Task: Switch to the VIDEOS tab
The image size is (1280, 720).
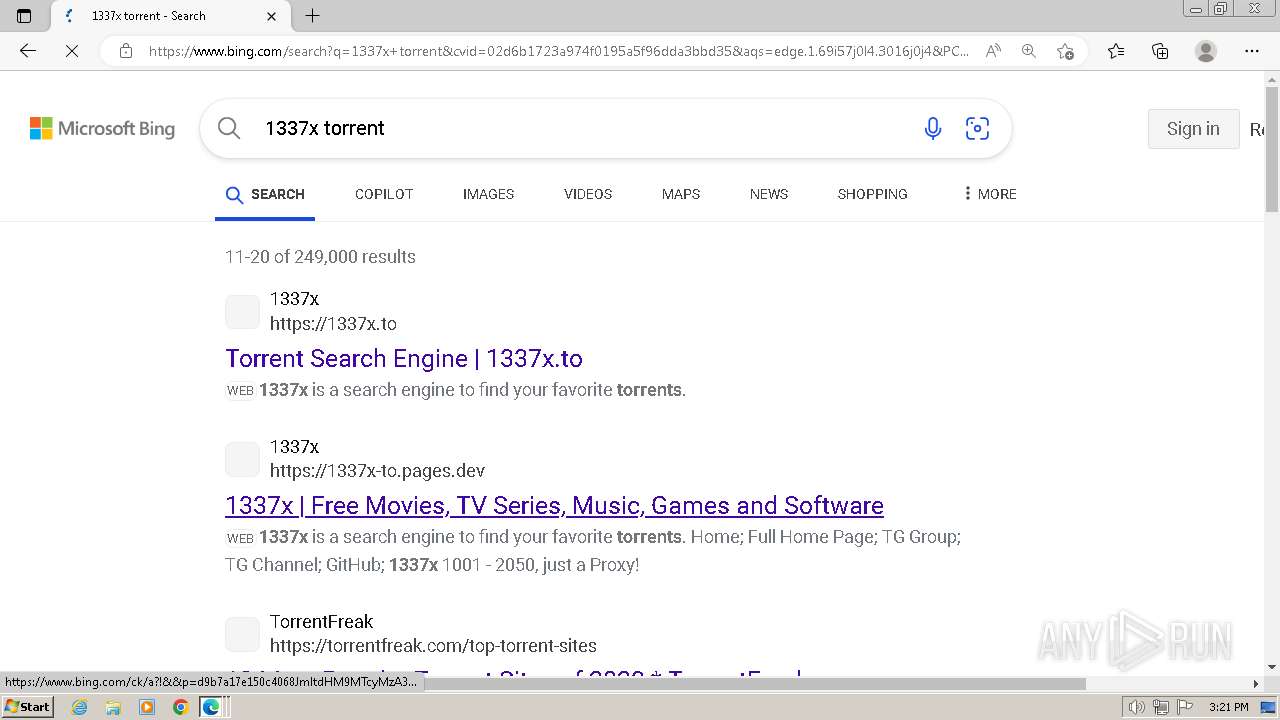Action: tap(588, 194)
